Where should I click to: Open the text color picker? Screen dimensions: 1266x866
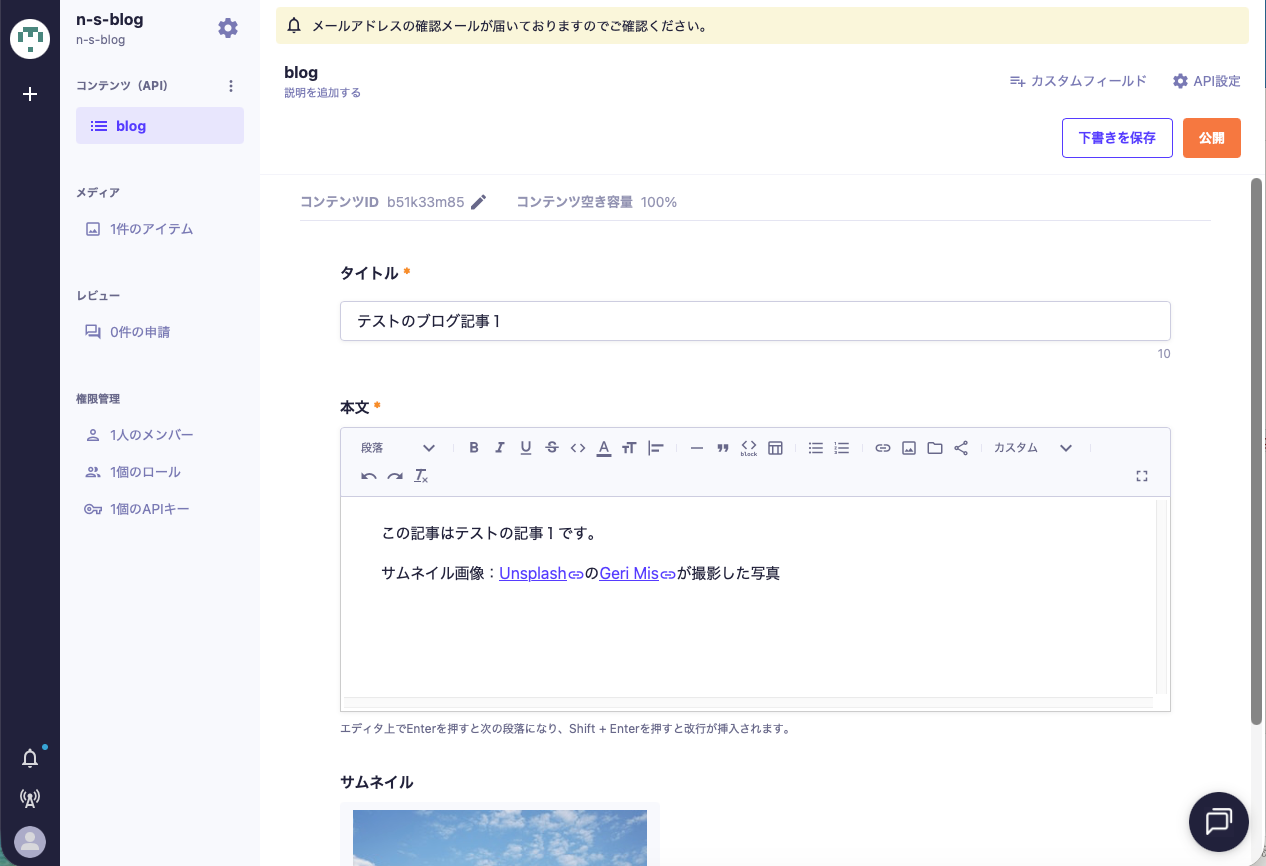(x=604, y=448)
